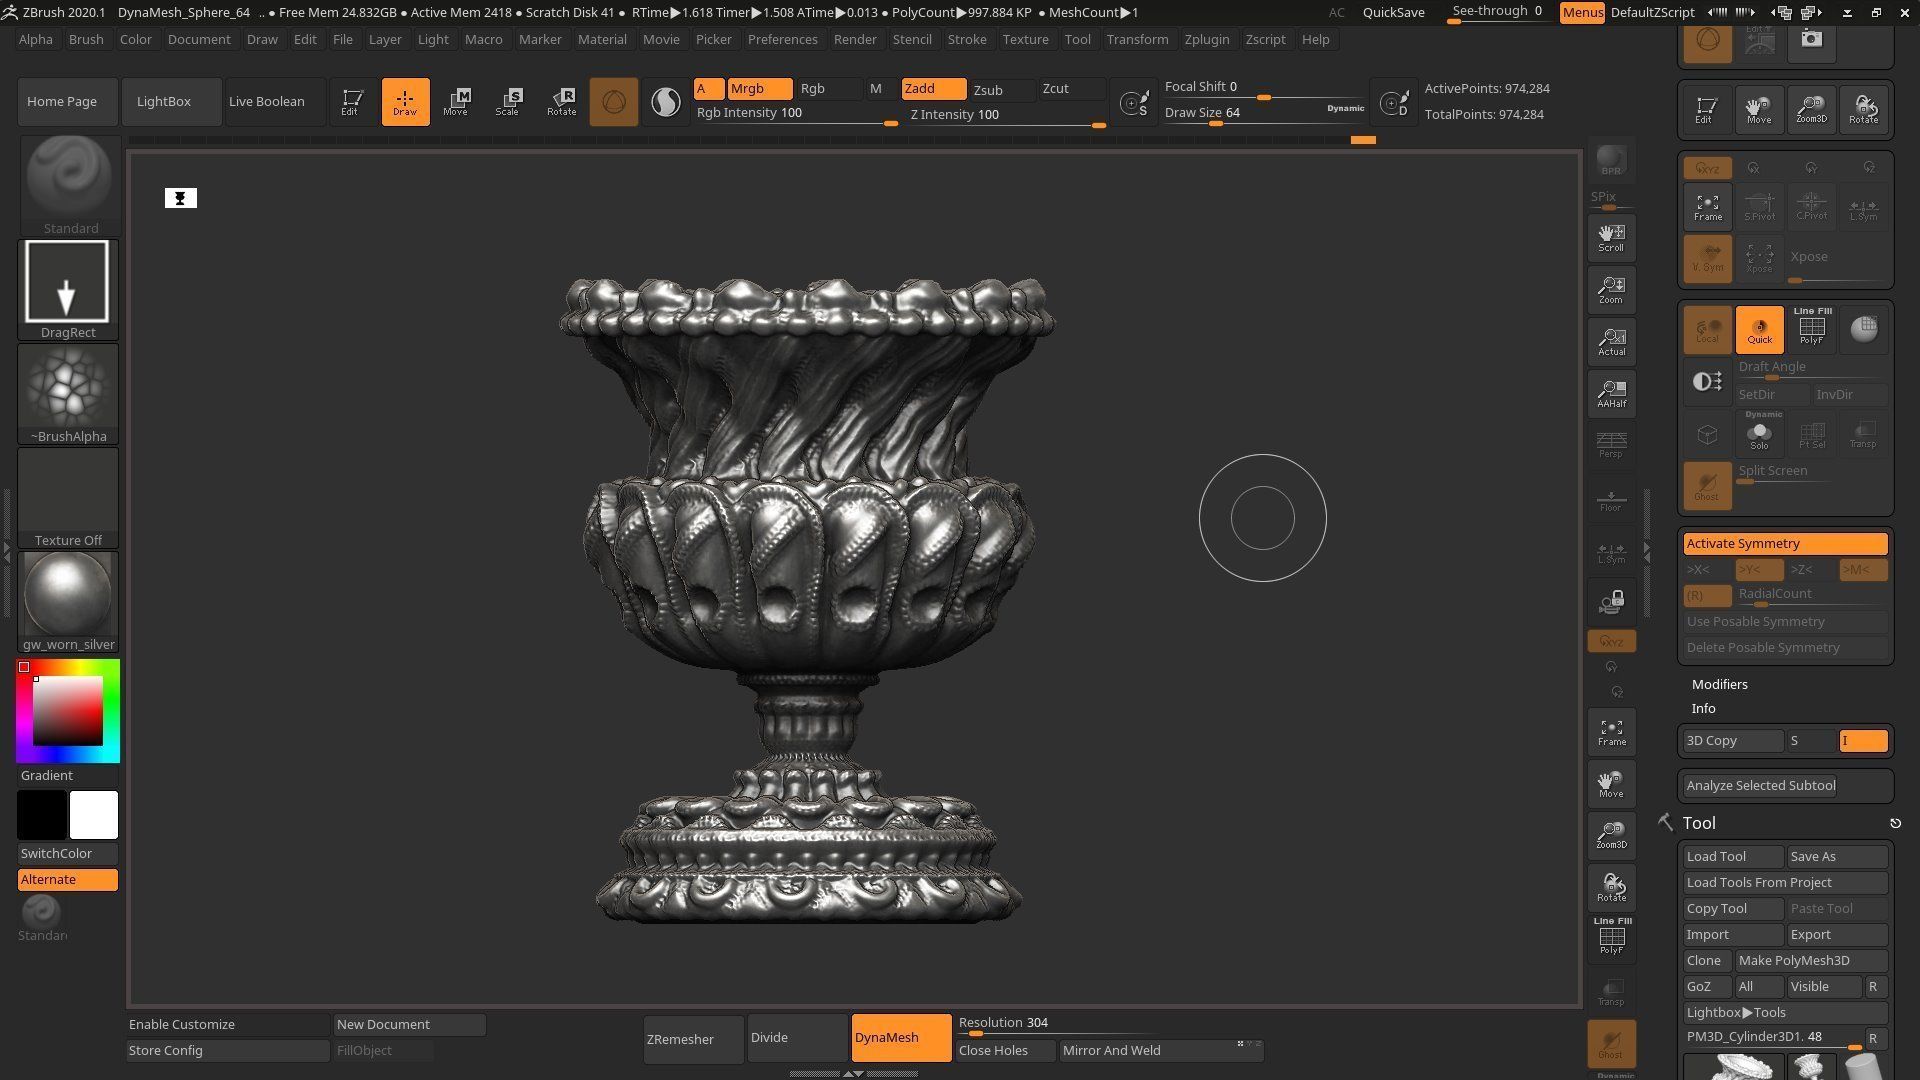1920x1080 pixels.
Task: Click the Frame icon in the Transform panel
Action: pos(1707,206)
